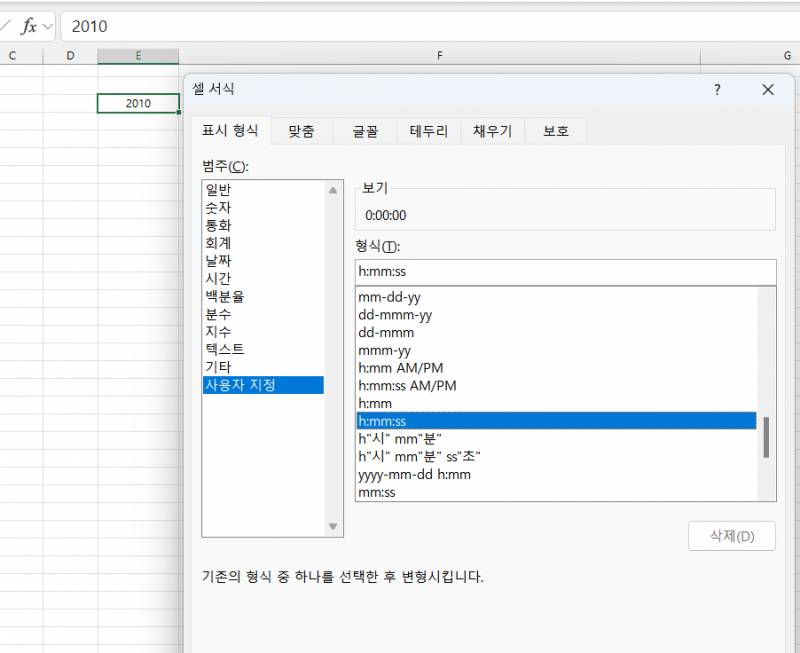Image resolution: width=800 pixels, height=653 pixels.
Task: Choose mm-dd-yy format
Action: 556,297
